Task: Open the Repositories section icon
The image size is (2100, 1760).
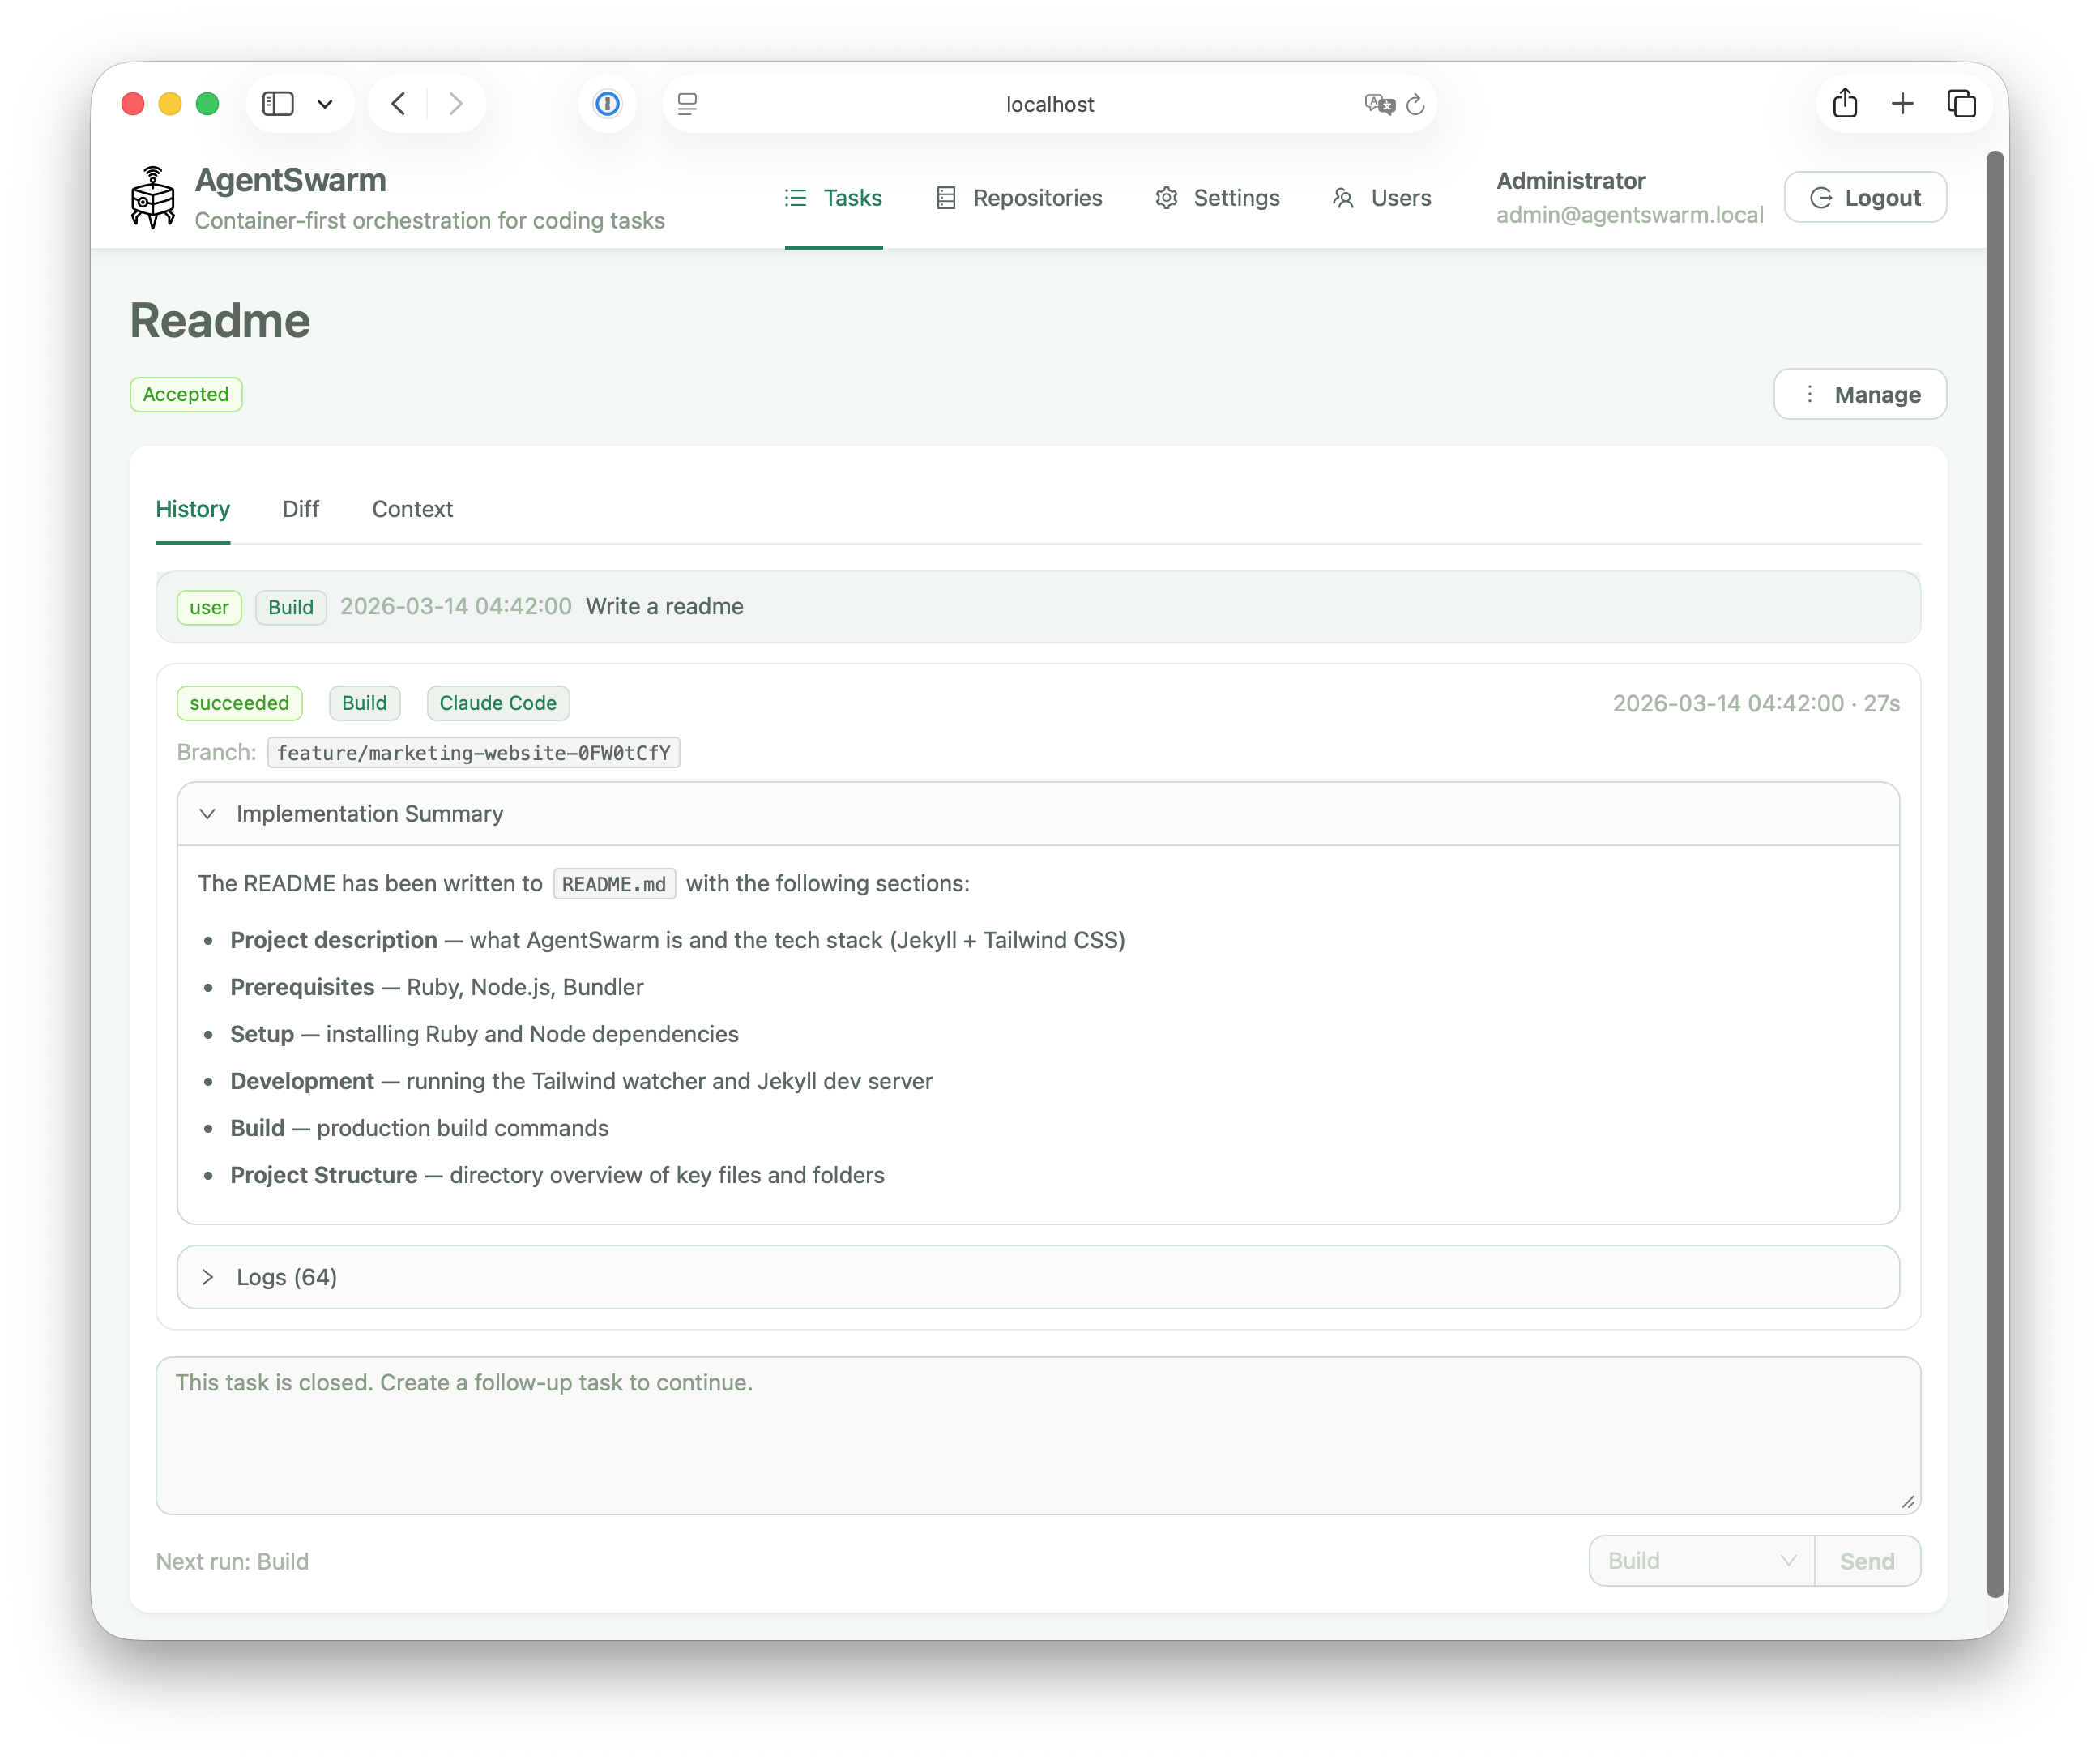Action: (946, 197)
